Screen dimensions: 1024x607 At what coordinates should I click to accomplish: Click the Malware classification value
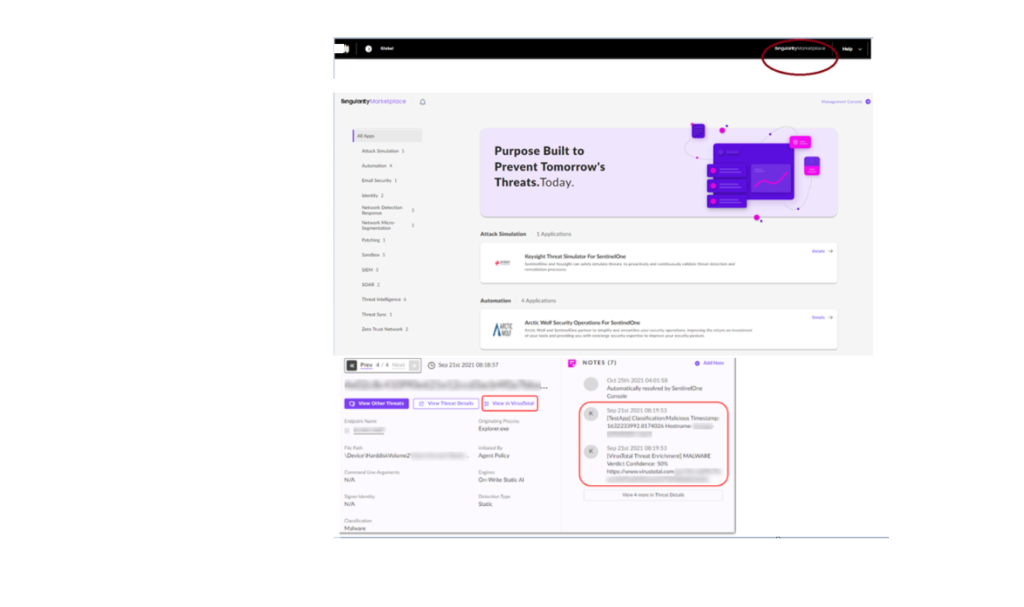355,529
